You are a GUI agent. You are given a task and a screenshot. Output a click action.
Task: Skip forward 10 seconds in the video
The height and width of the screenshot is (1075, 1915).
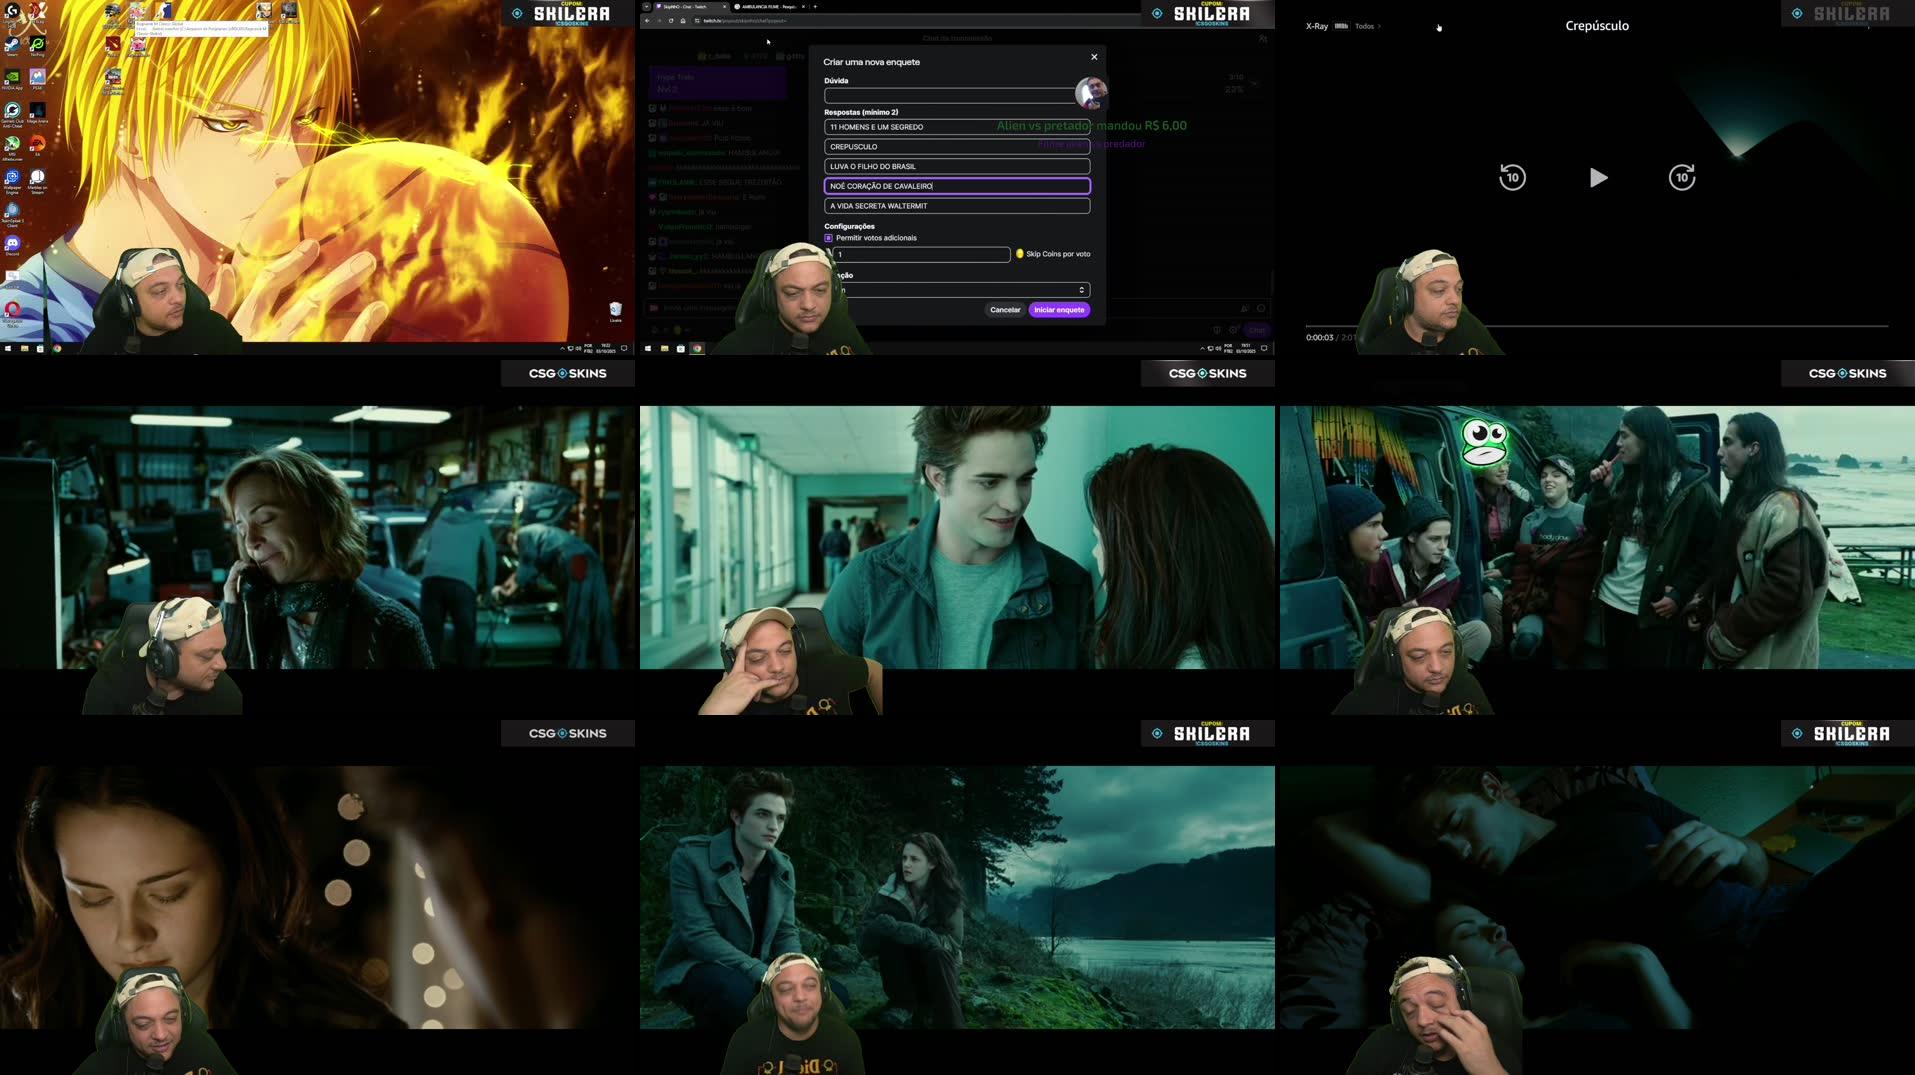(x=1681, y=178)
